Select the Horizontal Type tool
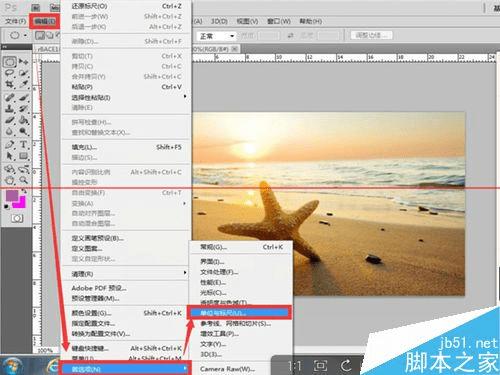Image resolution: width=500 pixels, height=375 pixels. tap(23, 145)
